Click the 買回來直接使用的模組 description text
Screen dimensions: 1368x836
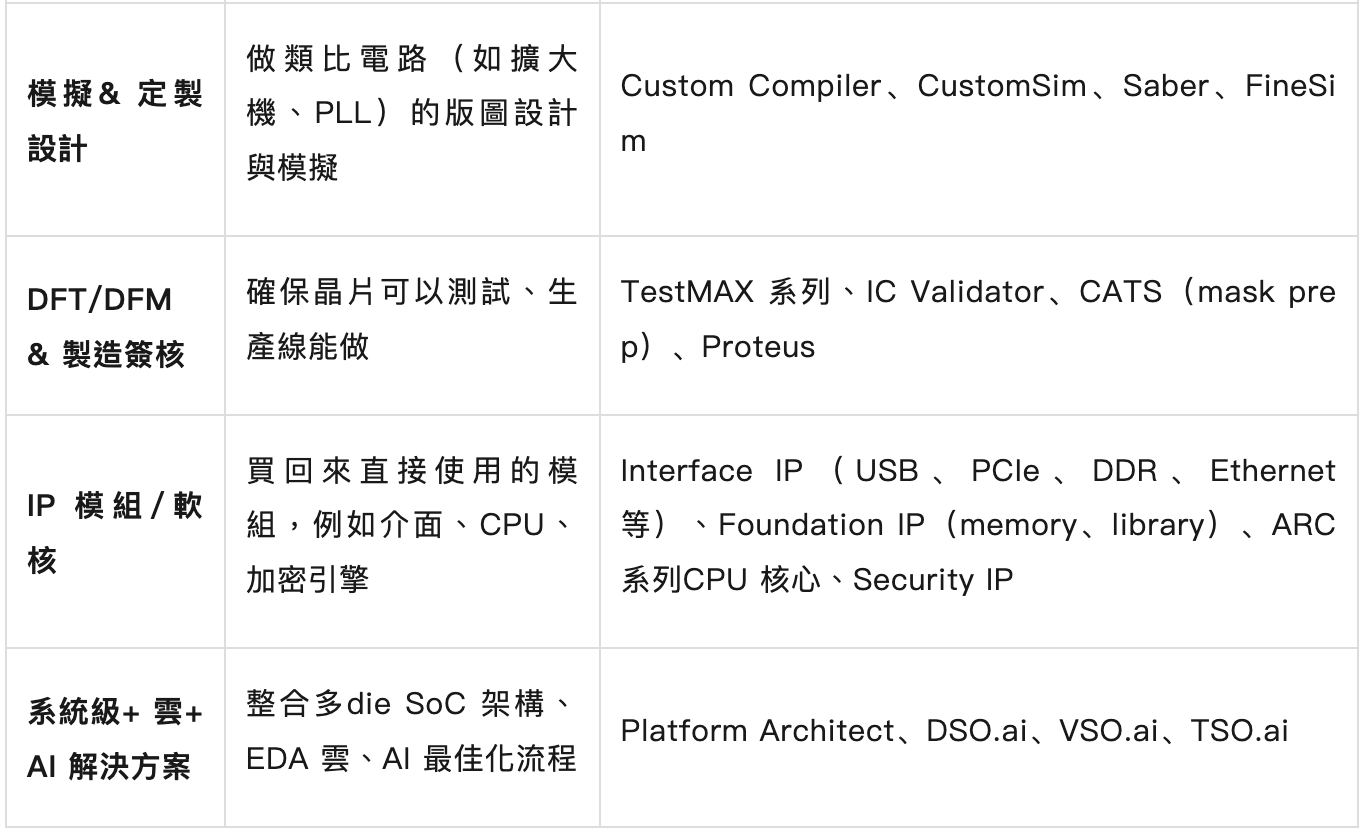point(411,525)
